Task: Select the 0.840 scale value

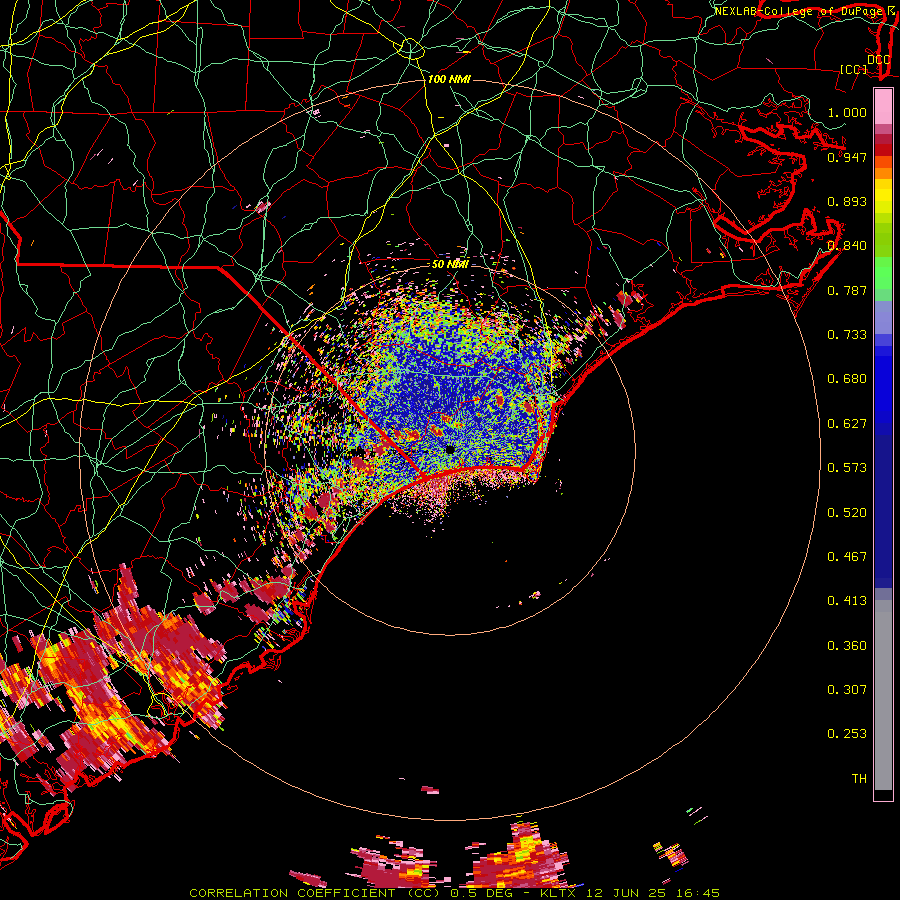Action: coord(847,246)
